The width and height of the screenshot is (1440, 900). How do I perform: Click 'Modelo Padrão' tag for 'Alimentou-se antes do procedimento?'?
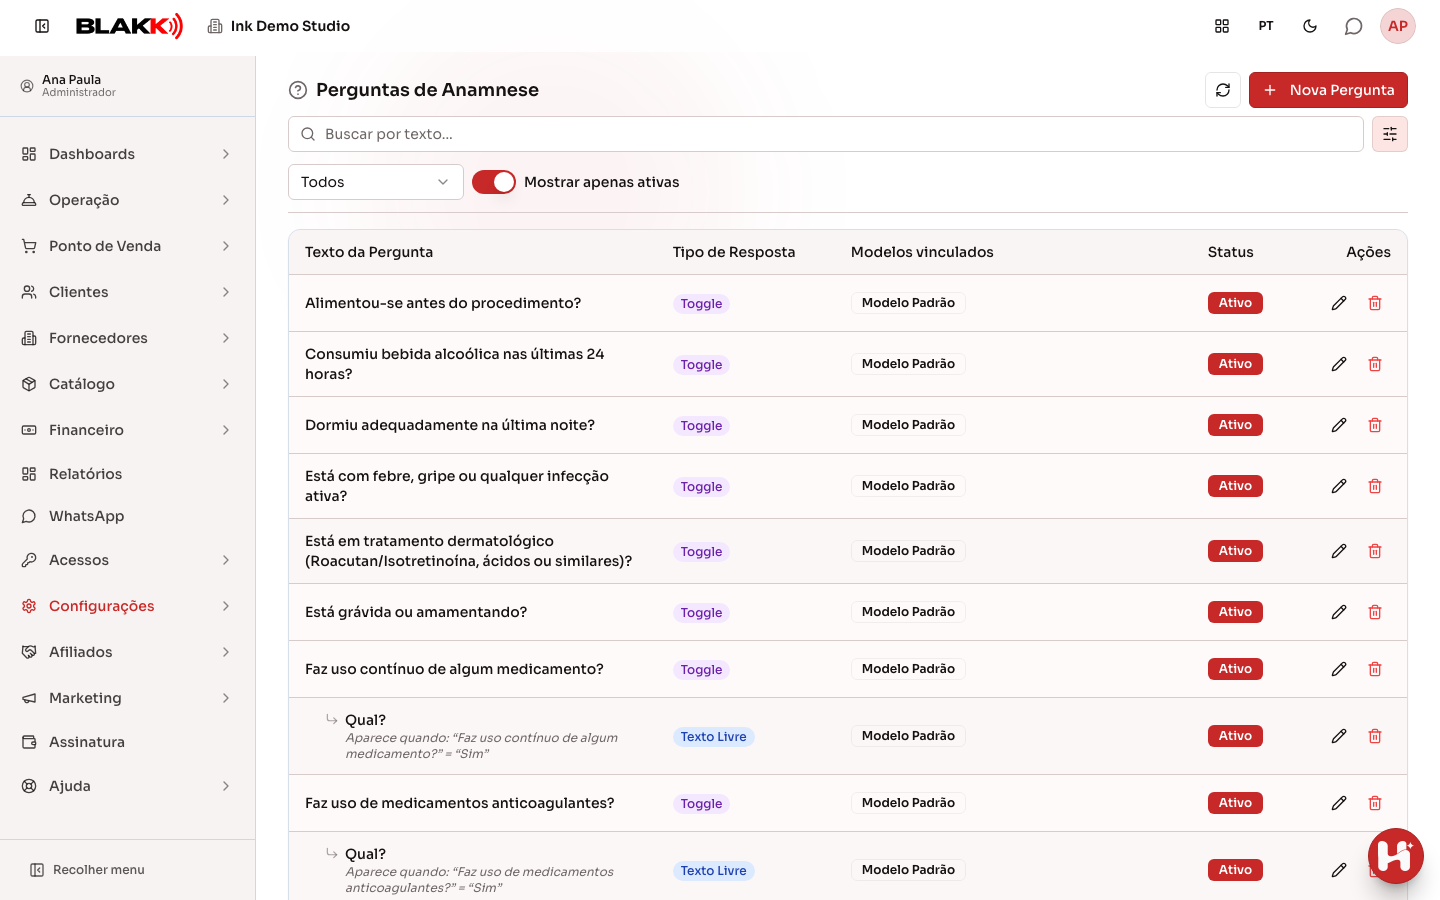coord(908,303)
